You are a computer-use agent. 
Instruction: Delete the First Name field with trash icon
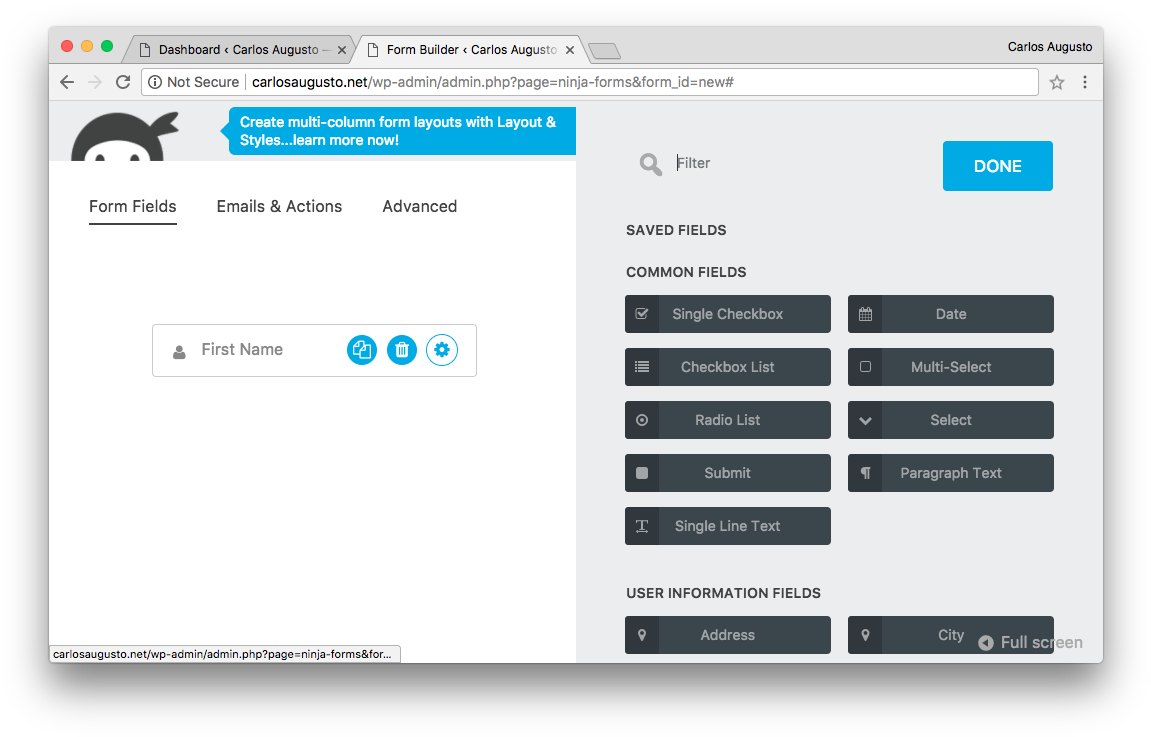click(x=402, y=350)
